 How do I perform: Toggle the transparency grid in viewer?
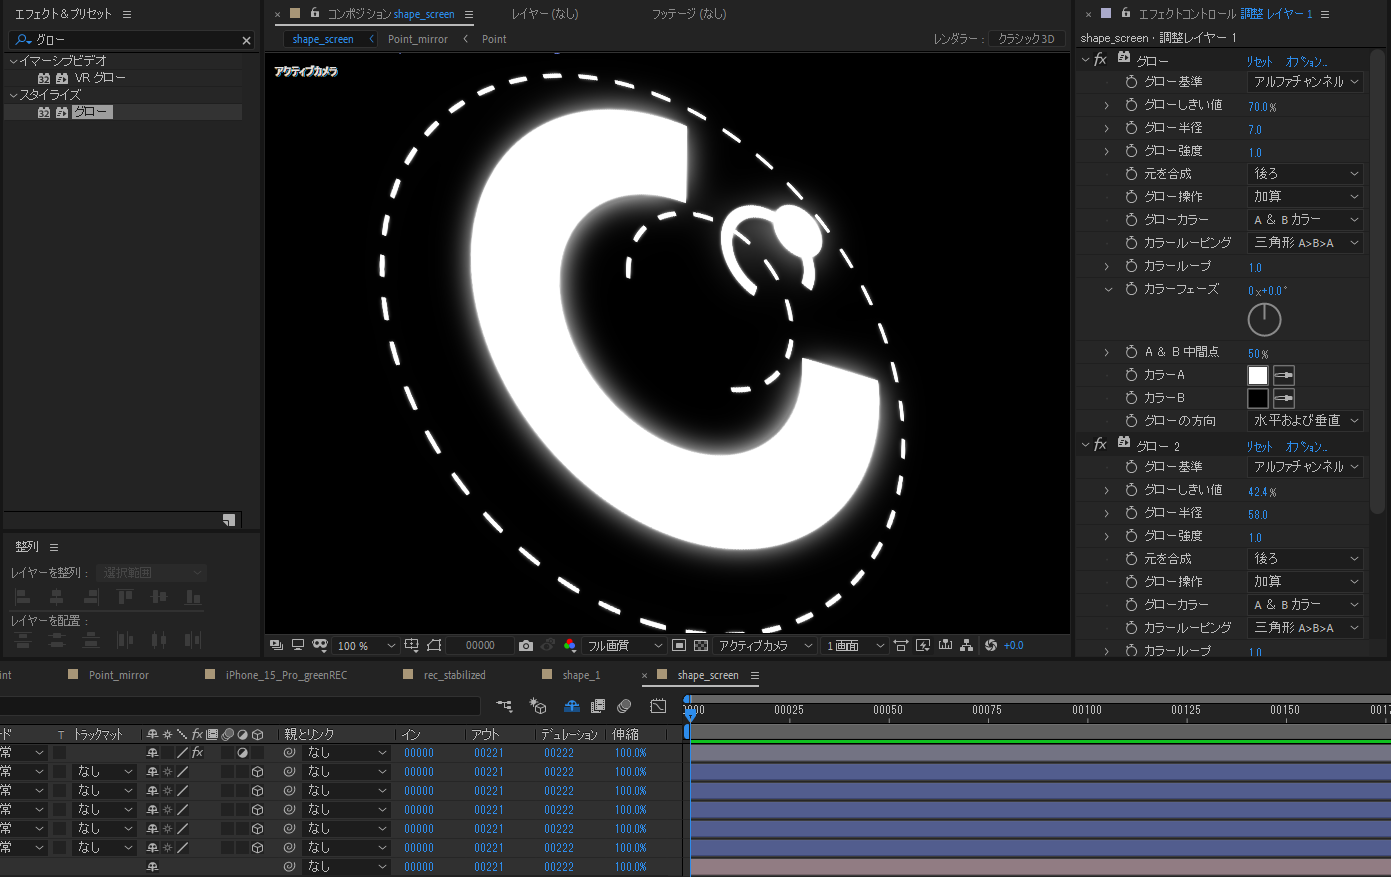pyautogui.click(x=701, y=646)
